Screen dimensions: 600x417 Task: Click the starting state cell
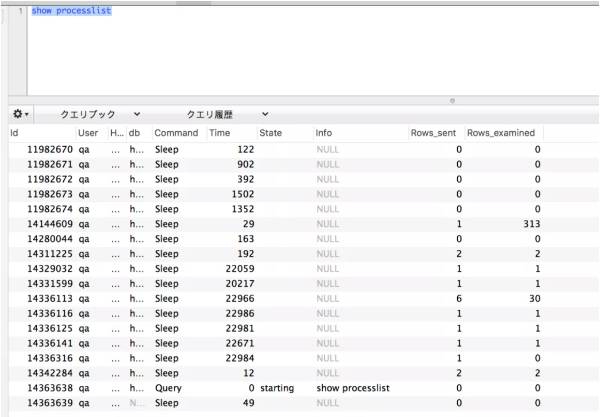tap(277, 388)
